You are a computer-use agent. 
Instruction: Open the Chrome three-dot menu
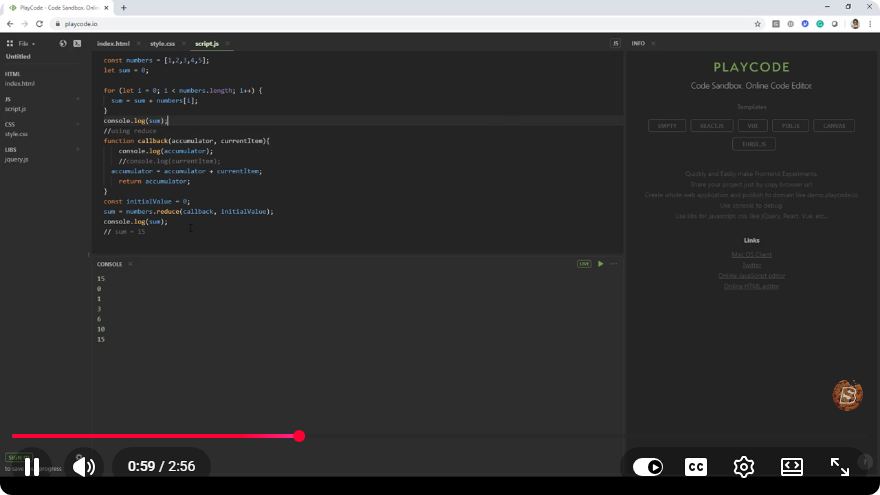coord(870,24)
